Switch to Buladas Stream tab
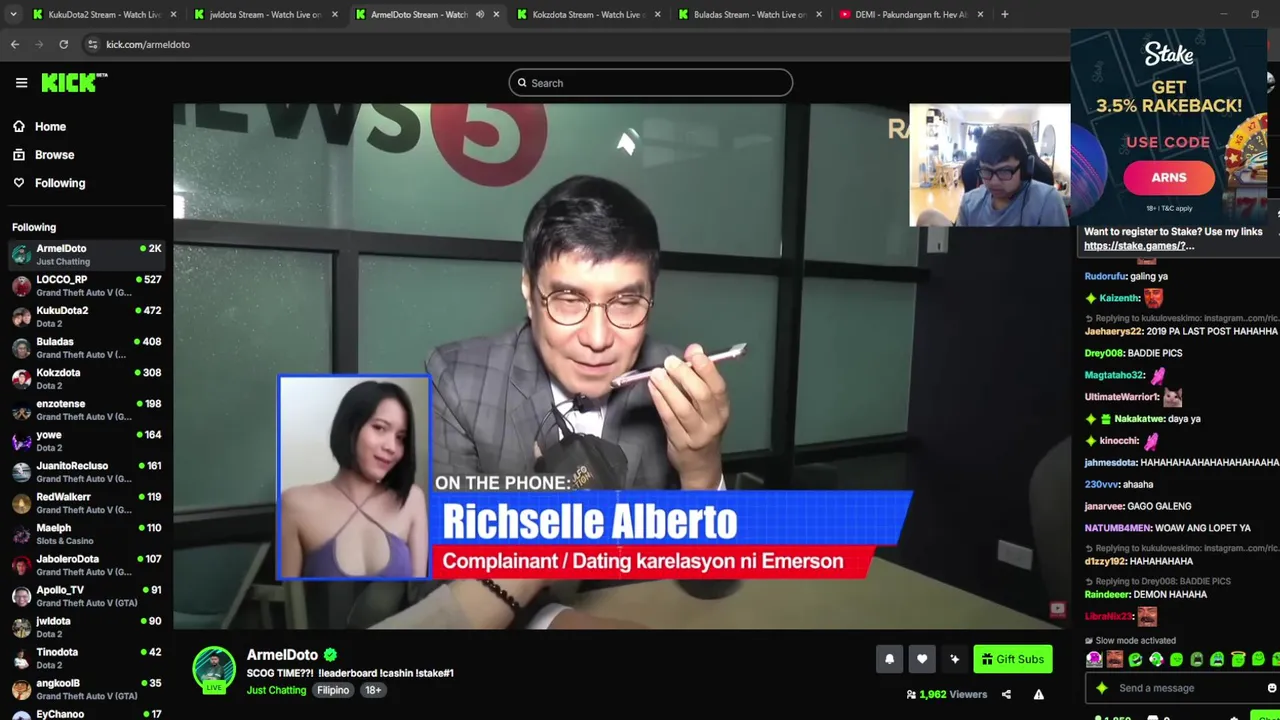This screenshot has width=1280, height=720. click(x=748, y=14)
